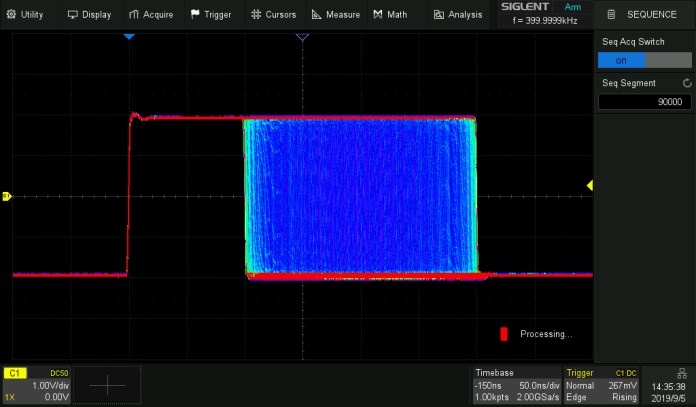This screenshot has width=696, height=407.
Task: Click the Acquire waveform icon
Action: (134, 15)
